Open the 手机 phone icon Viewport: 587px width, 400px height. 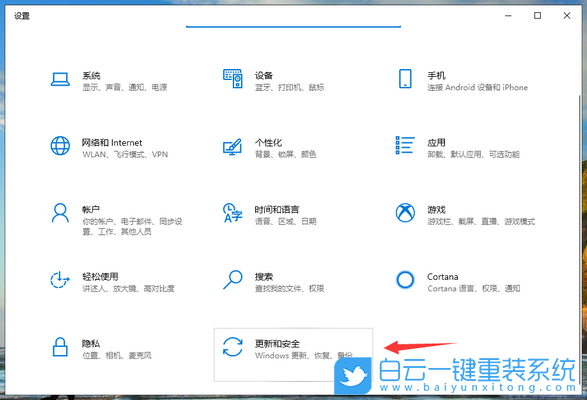405,79
